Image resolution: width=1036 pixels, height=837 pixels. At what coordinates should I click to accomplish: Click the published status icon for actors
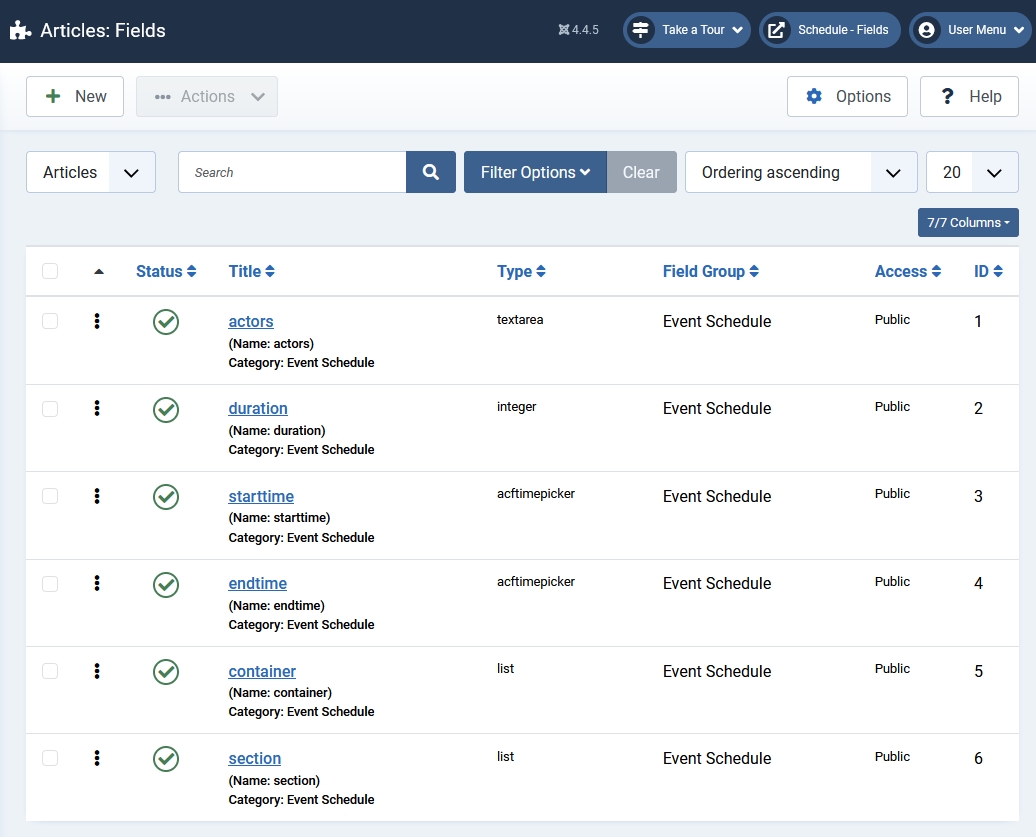[166, 322]
